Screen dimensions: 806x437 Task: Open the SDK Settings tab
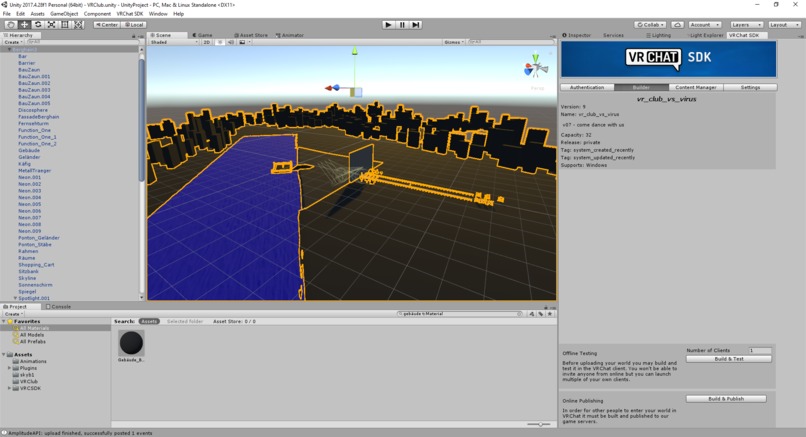[x=750, y=87]
